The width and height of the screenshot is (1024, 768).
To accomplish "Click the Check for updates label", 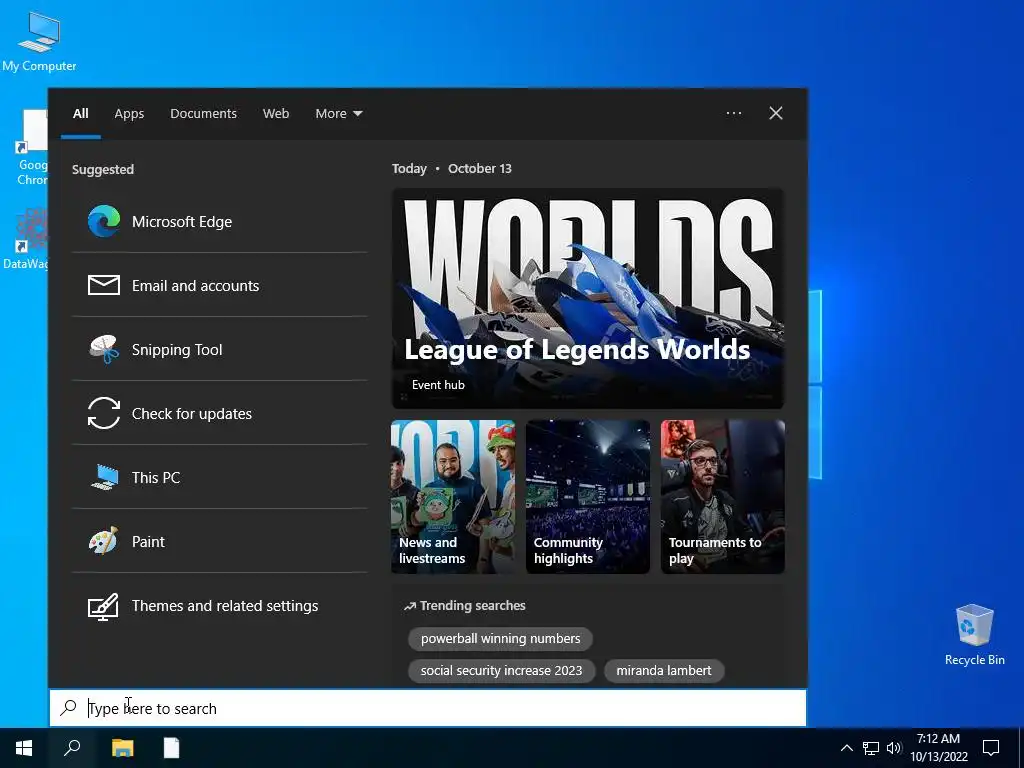I will click(192, 414).
